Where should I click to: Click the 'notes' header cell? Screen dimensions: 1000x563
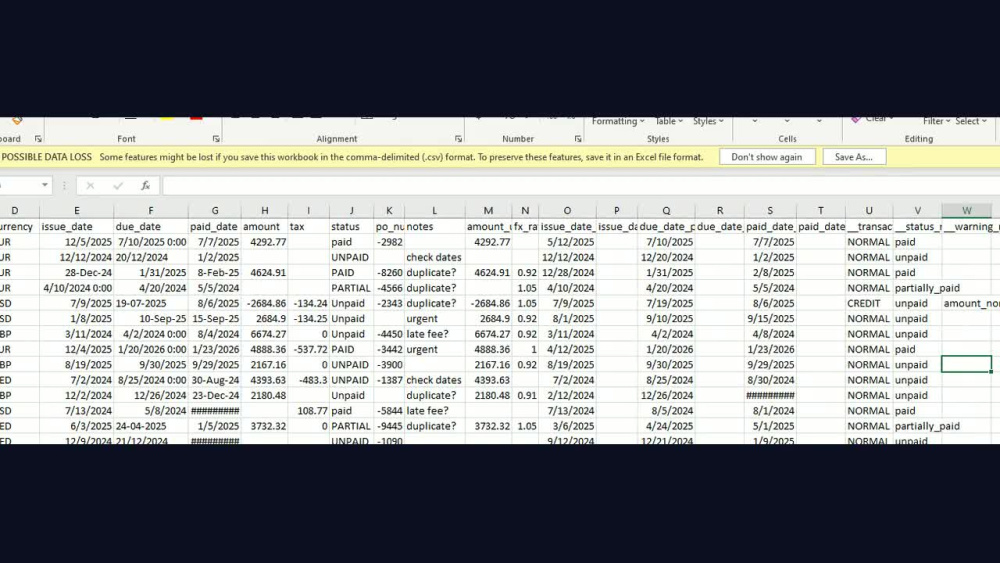point(434,226)
